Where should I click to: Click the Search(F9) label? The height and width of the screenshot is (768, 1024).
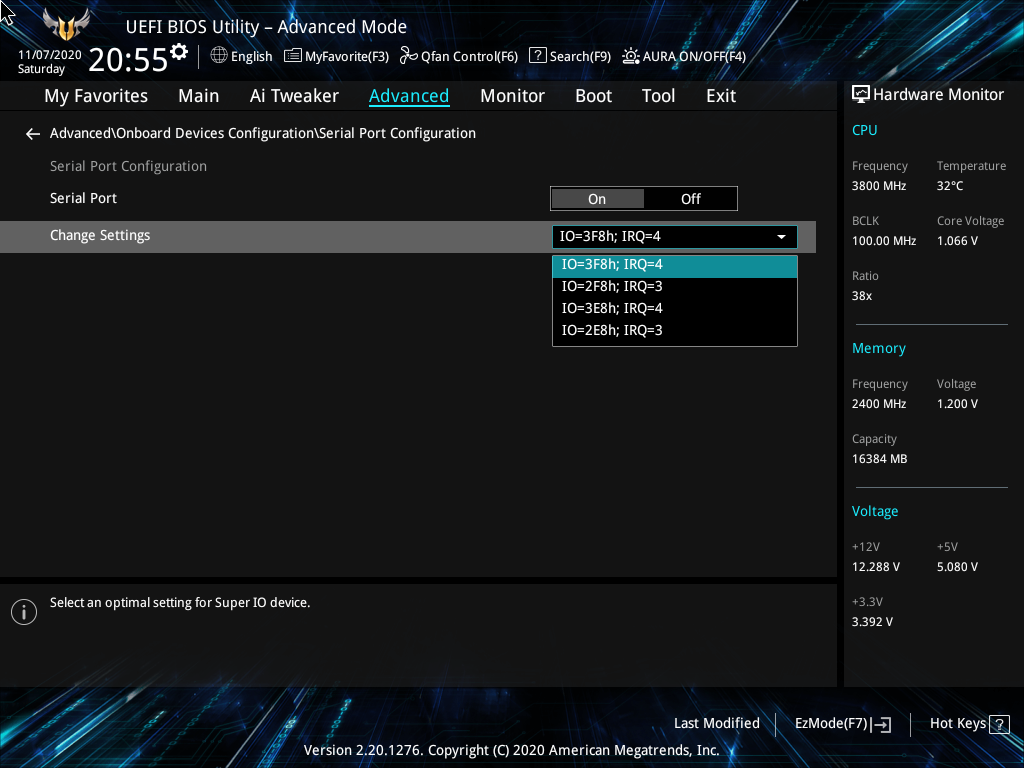coord(580,56)
